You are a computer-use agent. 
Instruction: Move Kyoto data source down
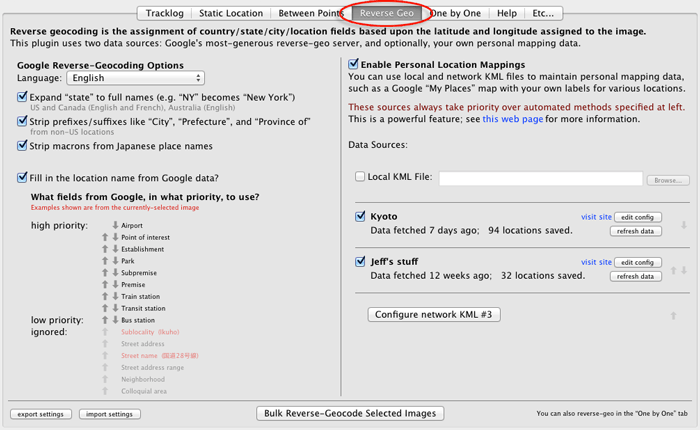(x=683, y=225)
